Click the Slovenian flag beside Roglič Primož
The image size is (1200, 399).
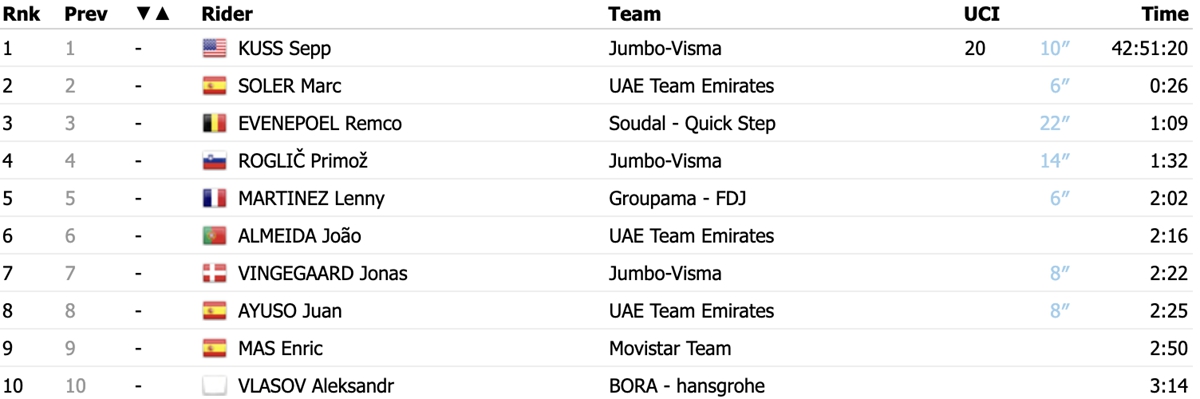[214, 161]
